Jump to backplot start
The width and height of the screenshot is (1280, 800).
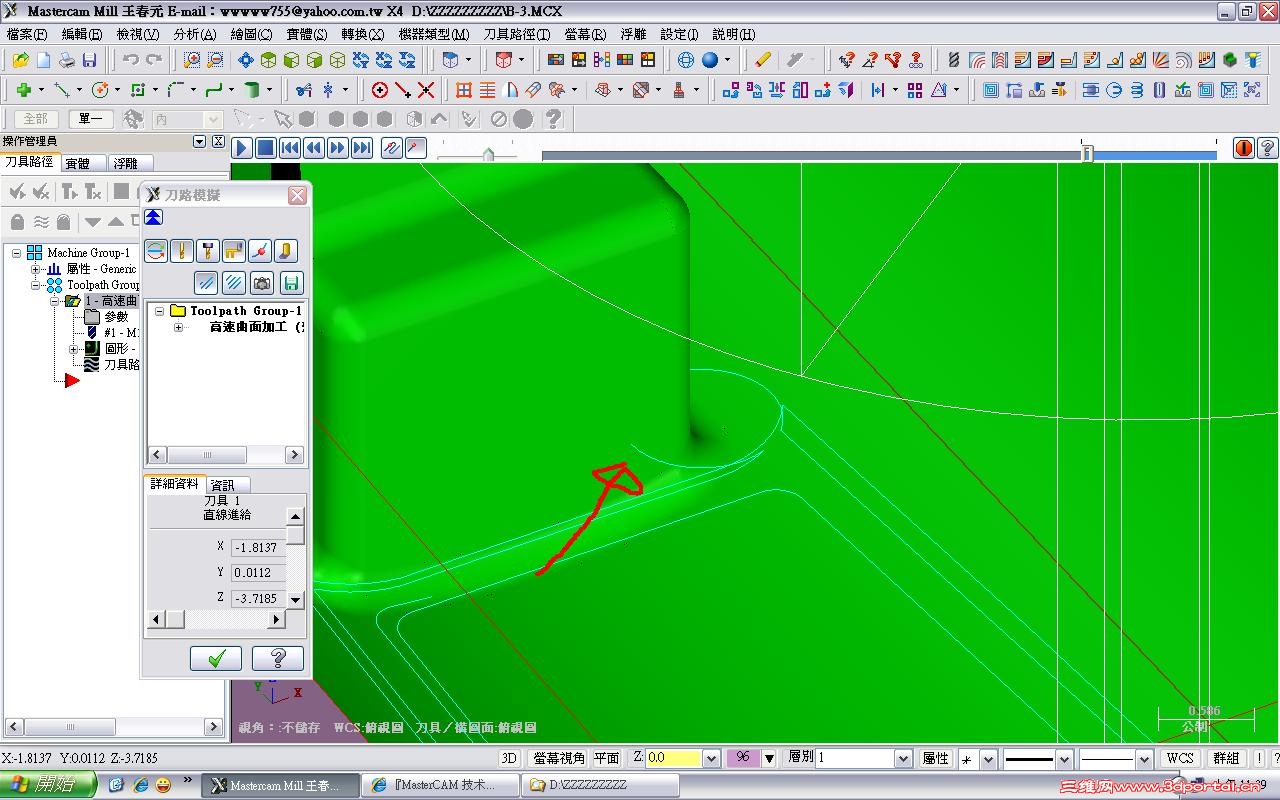pyautogui.click(x=290, y=148)
